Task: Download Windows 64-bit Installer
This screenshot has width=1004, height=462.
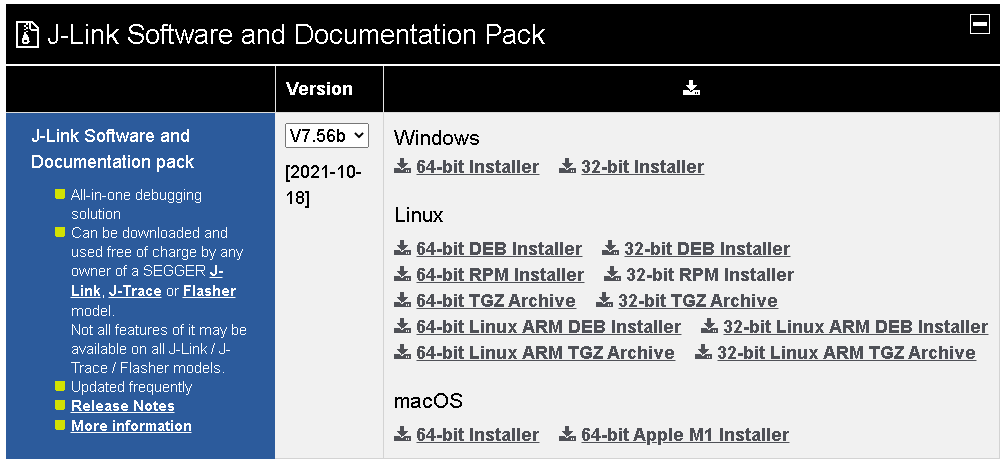Action: coord(478,167)
